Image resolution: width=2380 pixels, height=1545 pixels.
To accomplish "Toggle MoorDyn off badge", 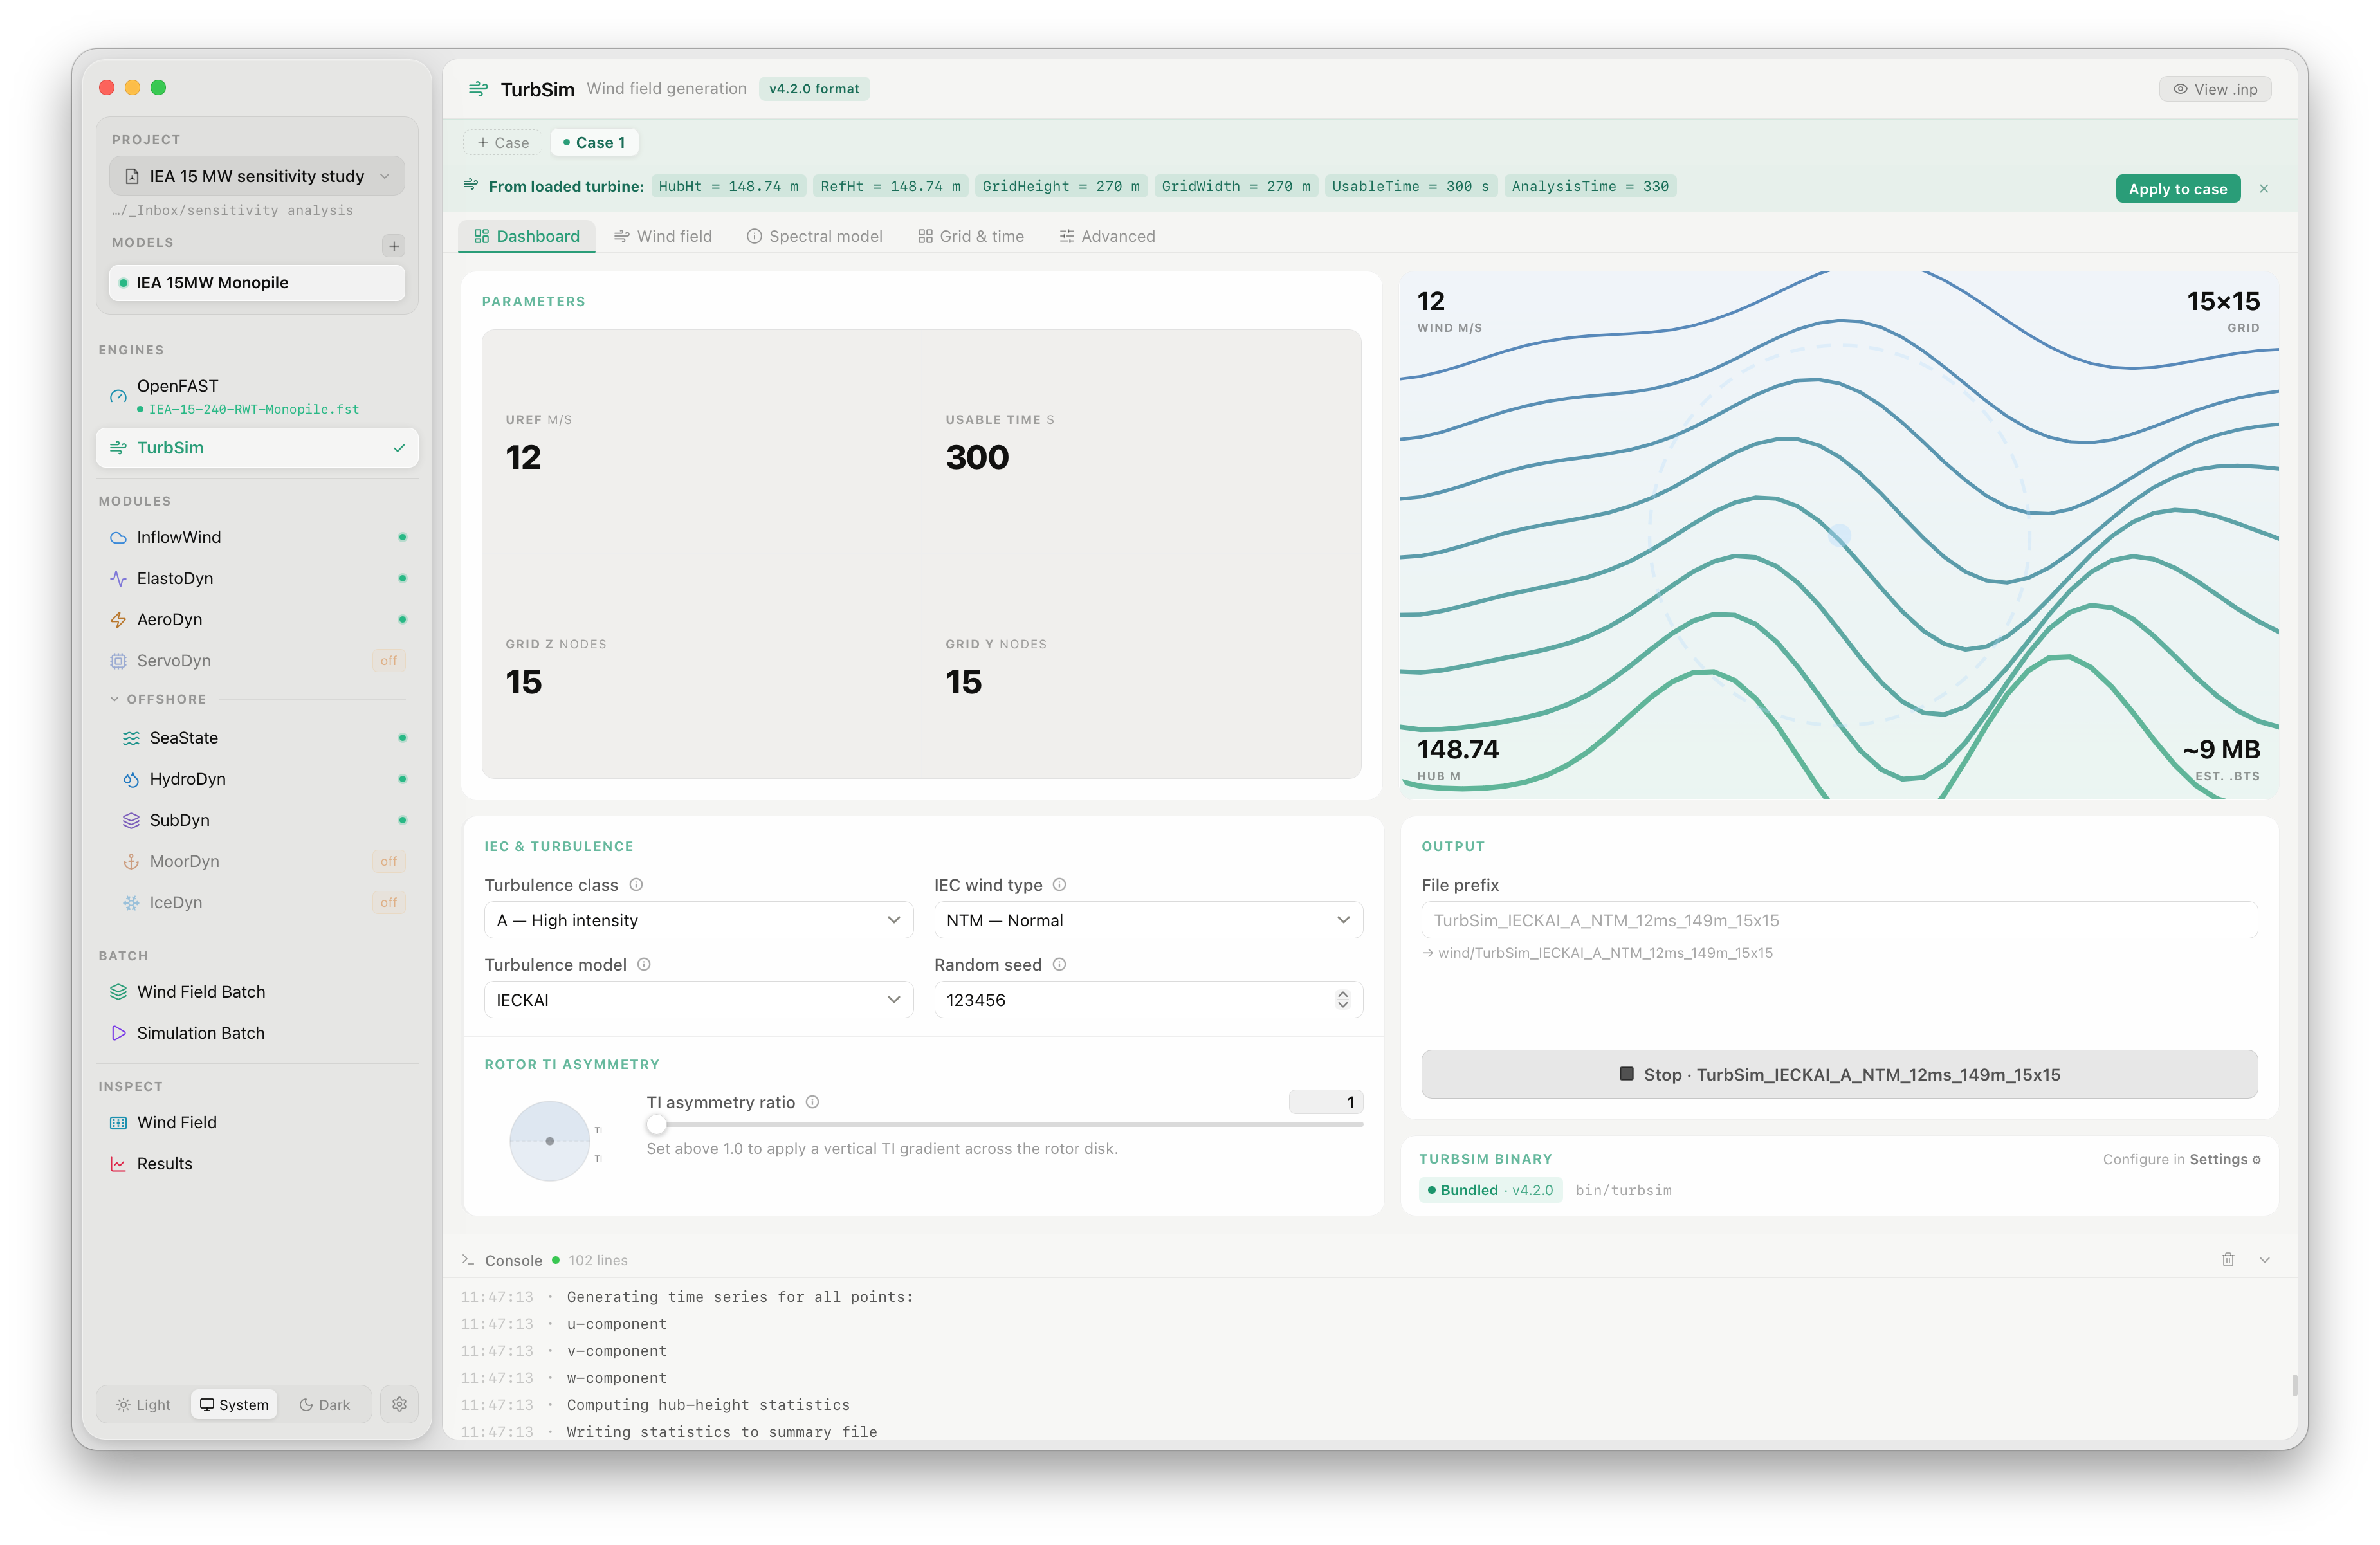I will (388, 861).
